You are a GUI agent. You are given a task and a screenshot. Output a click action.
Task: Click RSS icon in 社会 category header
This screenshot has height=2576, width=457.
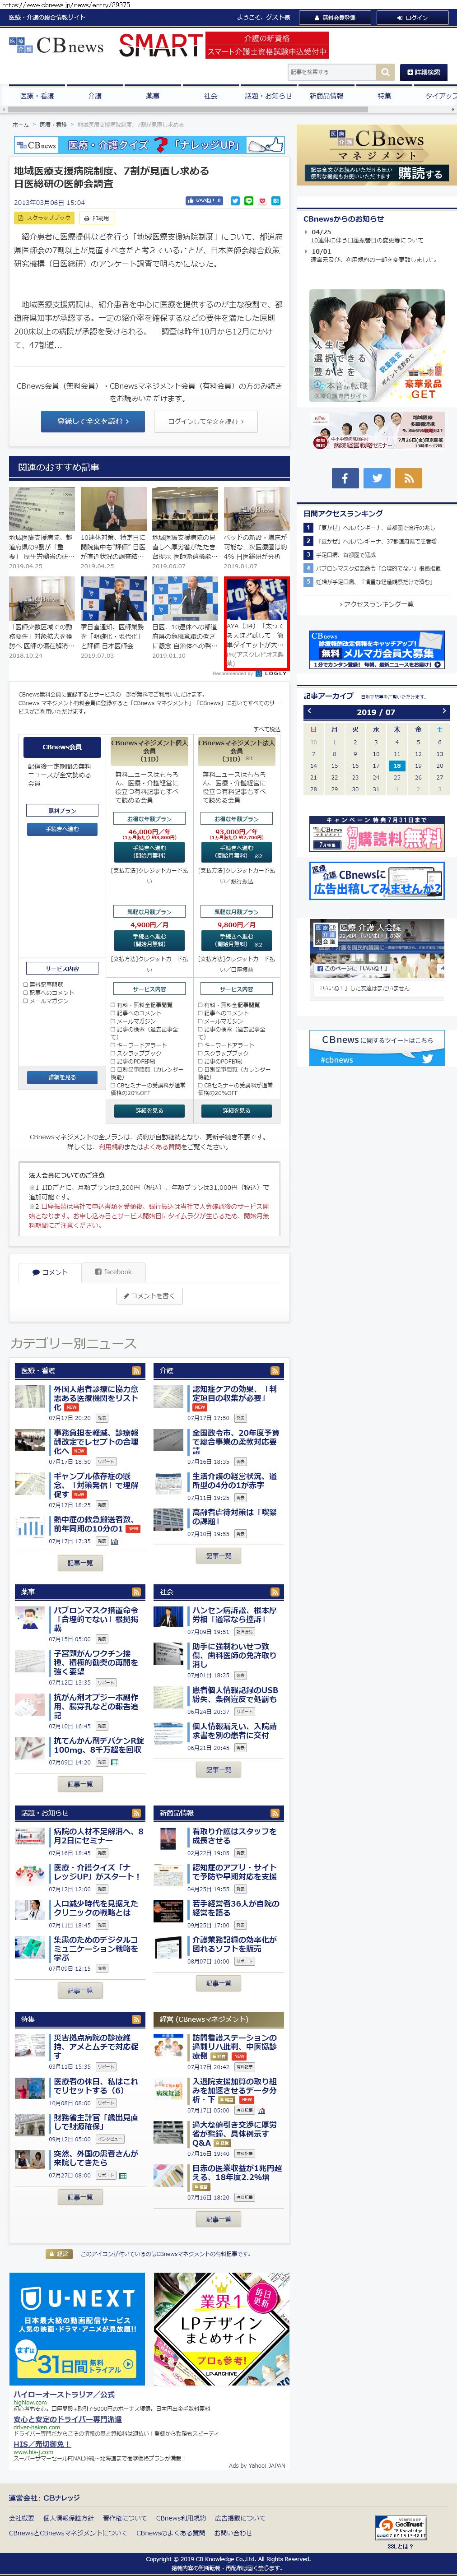point(274,1592)
